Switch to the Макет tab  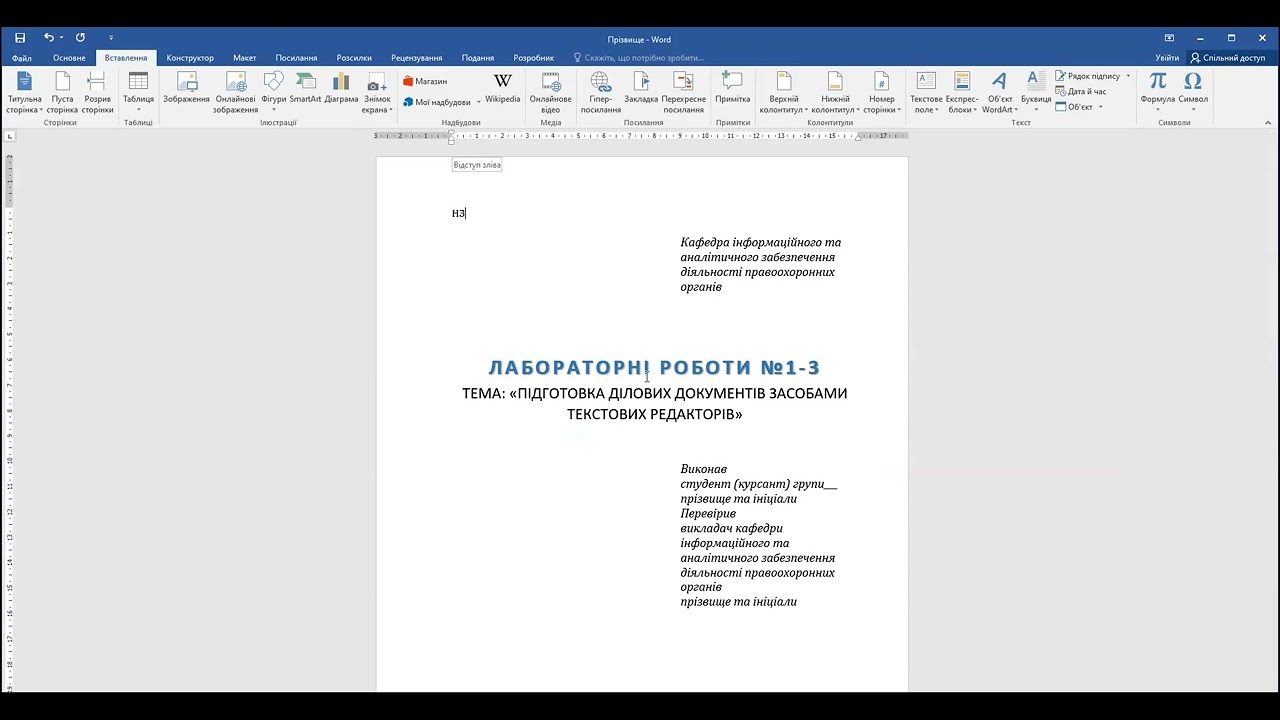pos(245,58)
